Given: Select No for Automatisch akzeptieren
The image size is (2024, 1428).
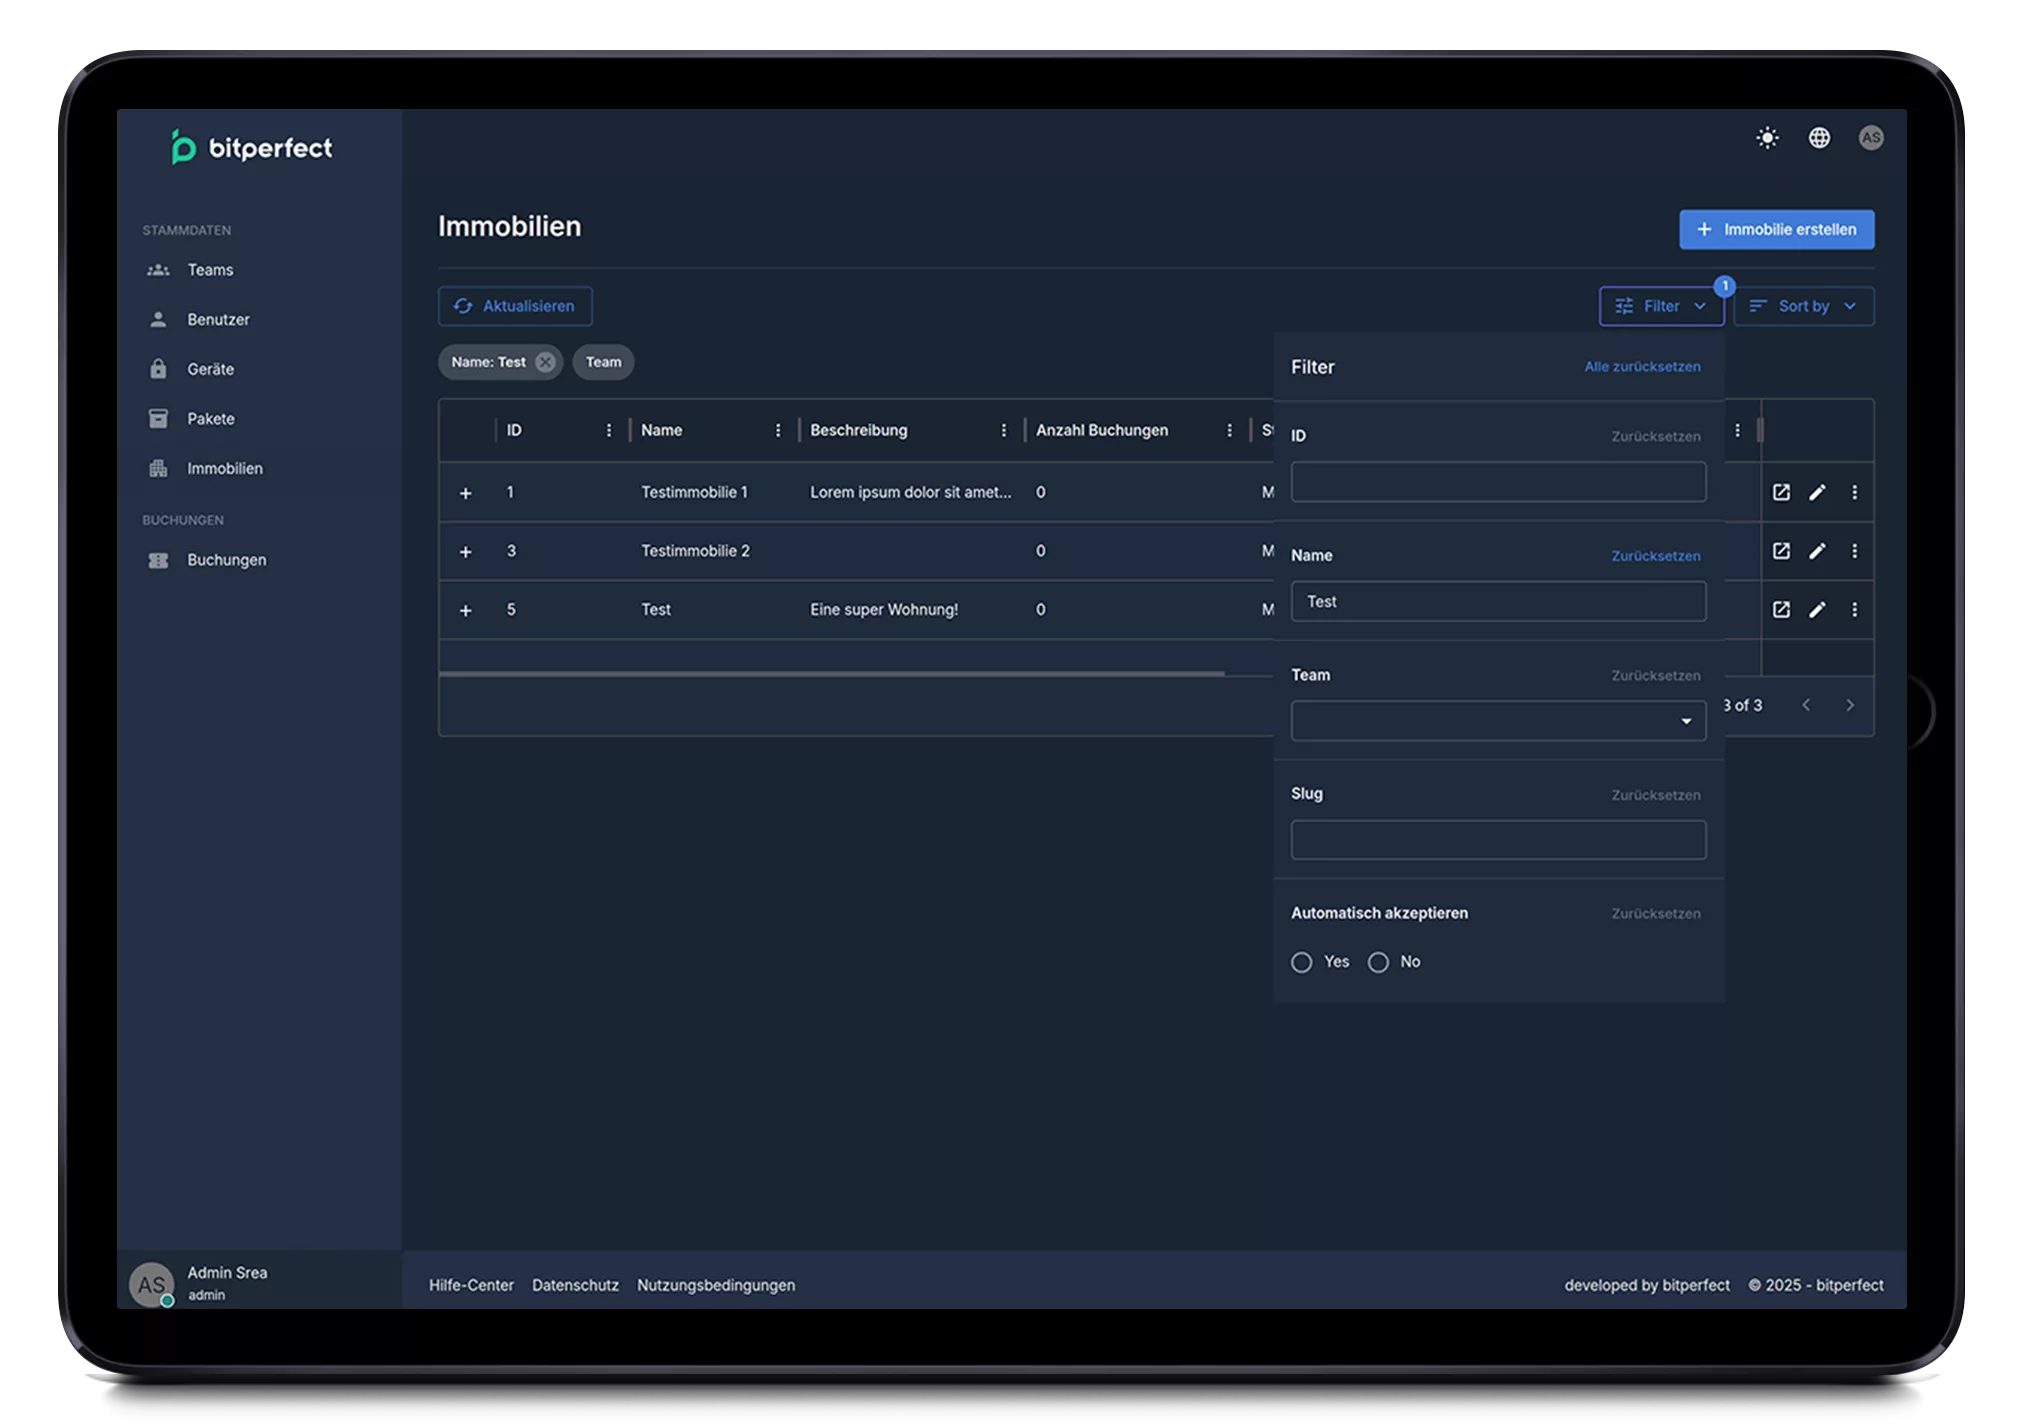Looking at the screenshot, I should click(x=1378, y=962).
